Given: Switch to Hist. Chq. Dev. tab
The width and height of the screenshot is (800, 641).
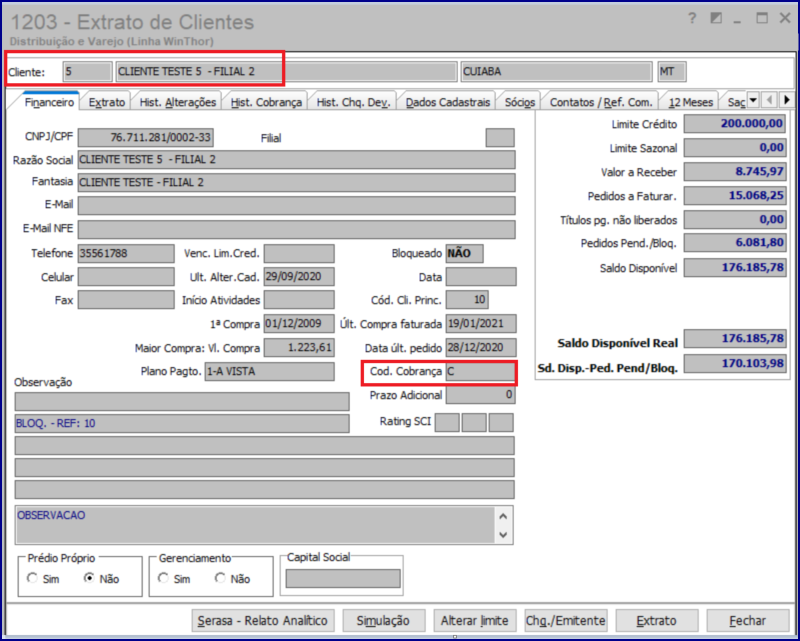Looking at the screenshot, I should pos(353,102).
